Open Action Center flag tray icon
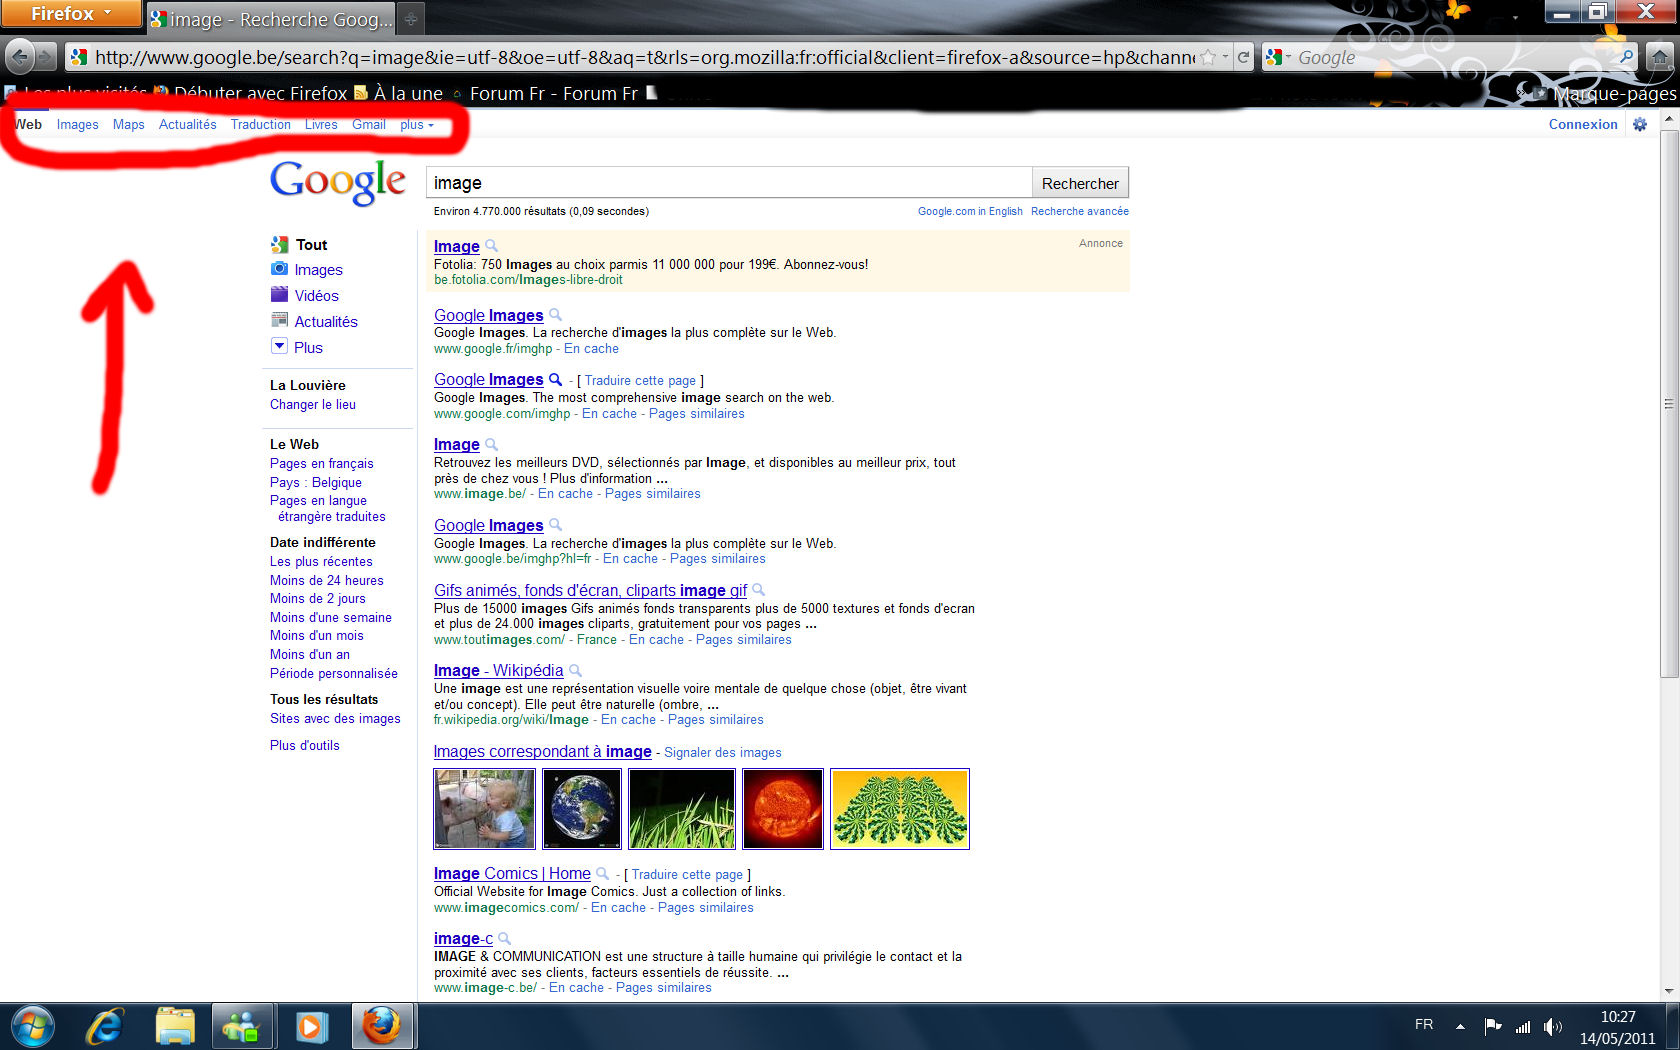This screenshot has width=1680, height=1050. click(1493, 1026)
